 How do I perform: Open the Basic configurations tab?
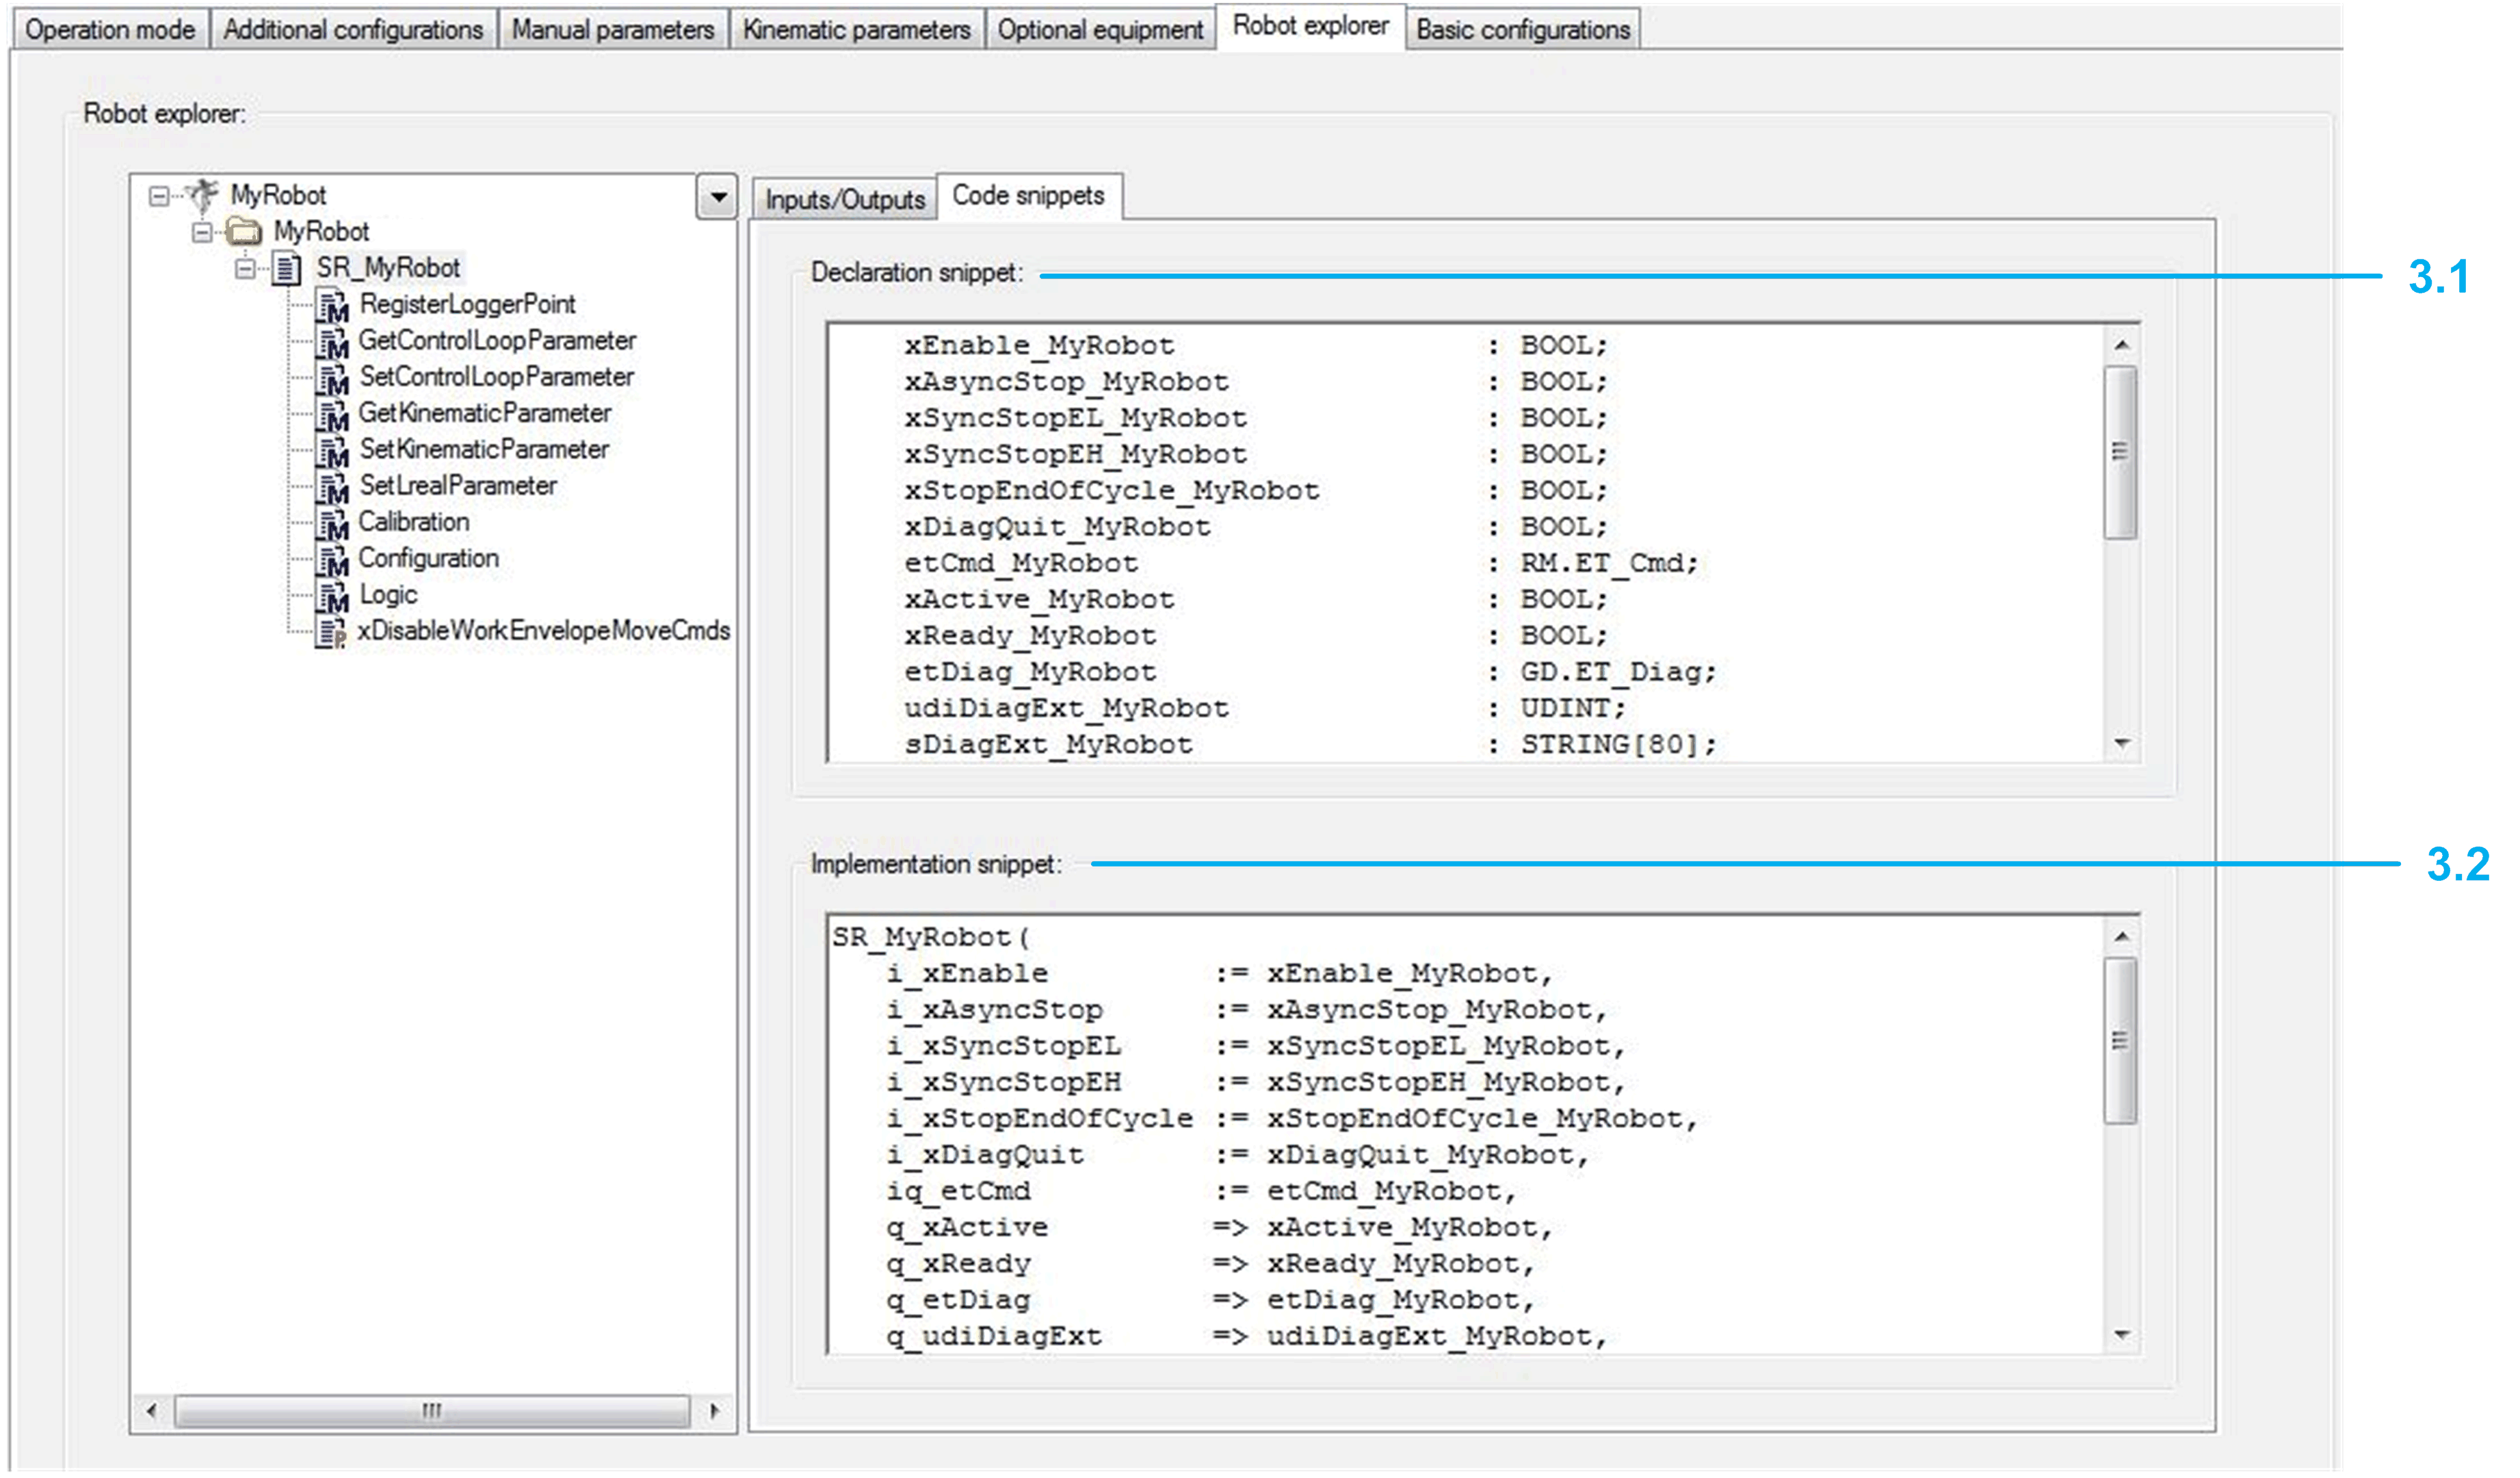tap(1522, 30)
